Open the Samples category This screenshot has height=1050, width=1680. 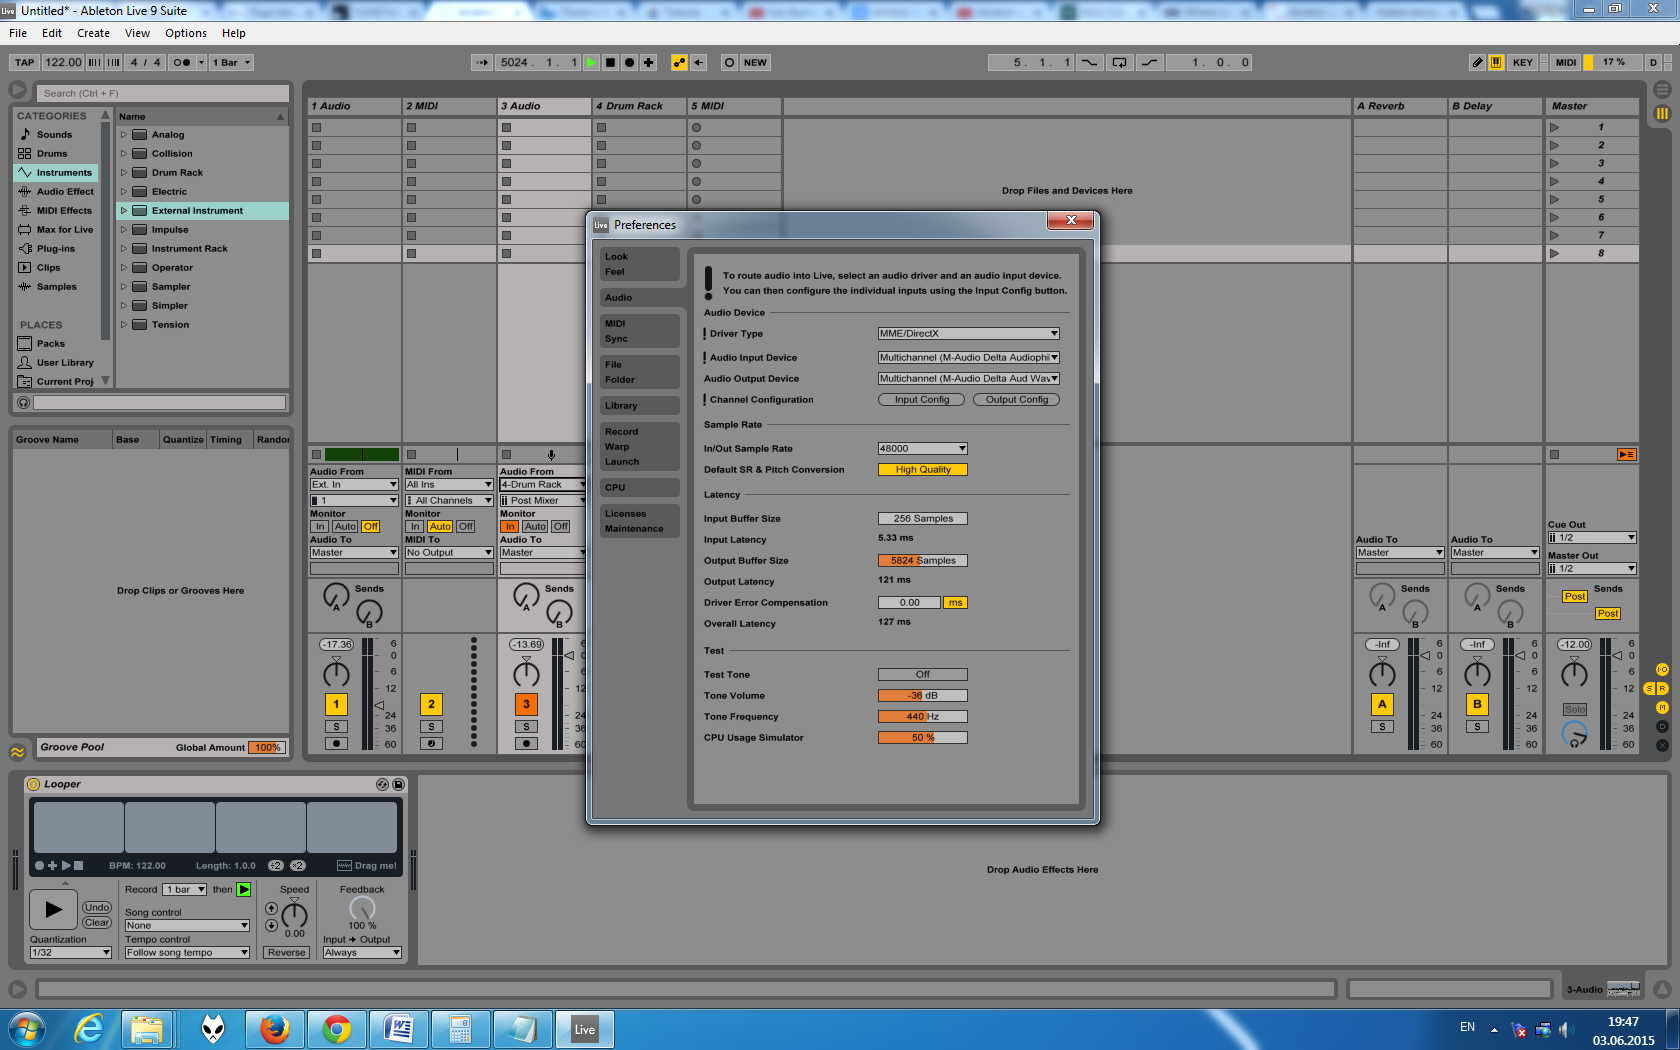pyautogui.click(x=56, y=287)
